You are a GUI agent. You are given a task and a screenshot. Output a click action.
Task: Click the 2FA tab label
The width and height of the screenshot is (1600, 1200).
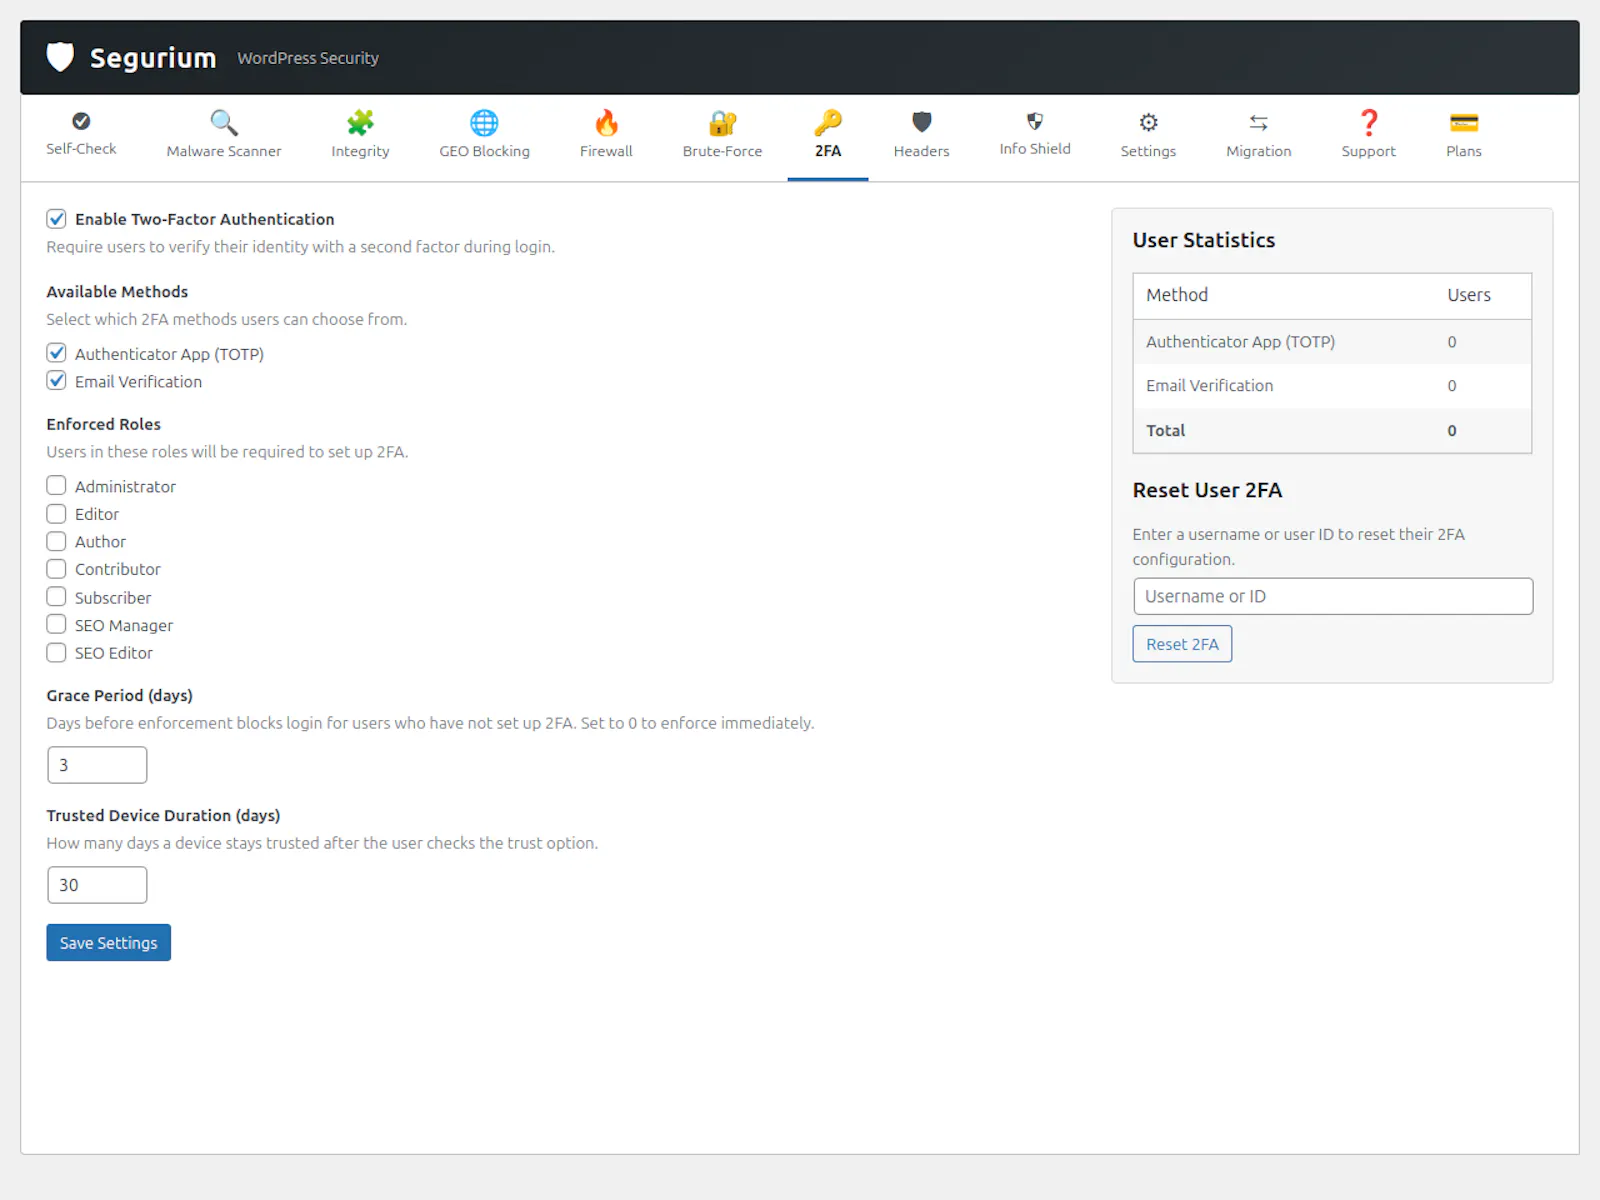coord(828,151)
